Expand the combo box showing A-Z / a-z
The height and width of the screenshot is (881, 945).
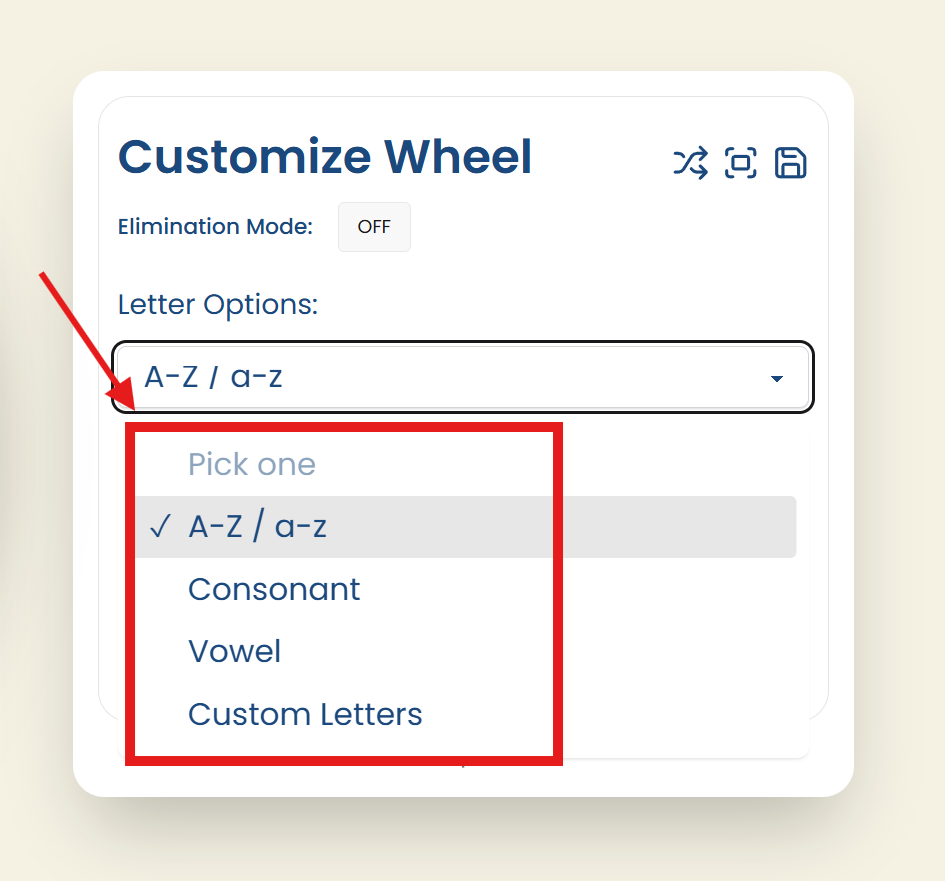click(x=462, y=378)
